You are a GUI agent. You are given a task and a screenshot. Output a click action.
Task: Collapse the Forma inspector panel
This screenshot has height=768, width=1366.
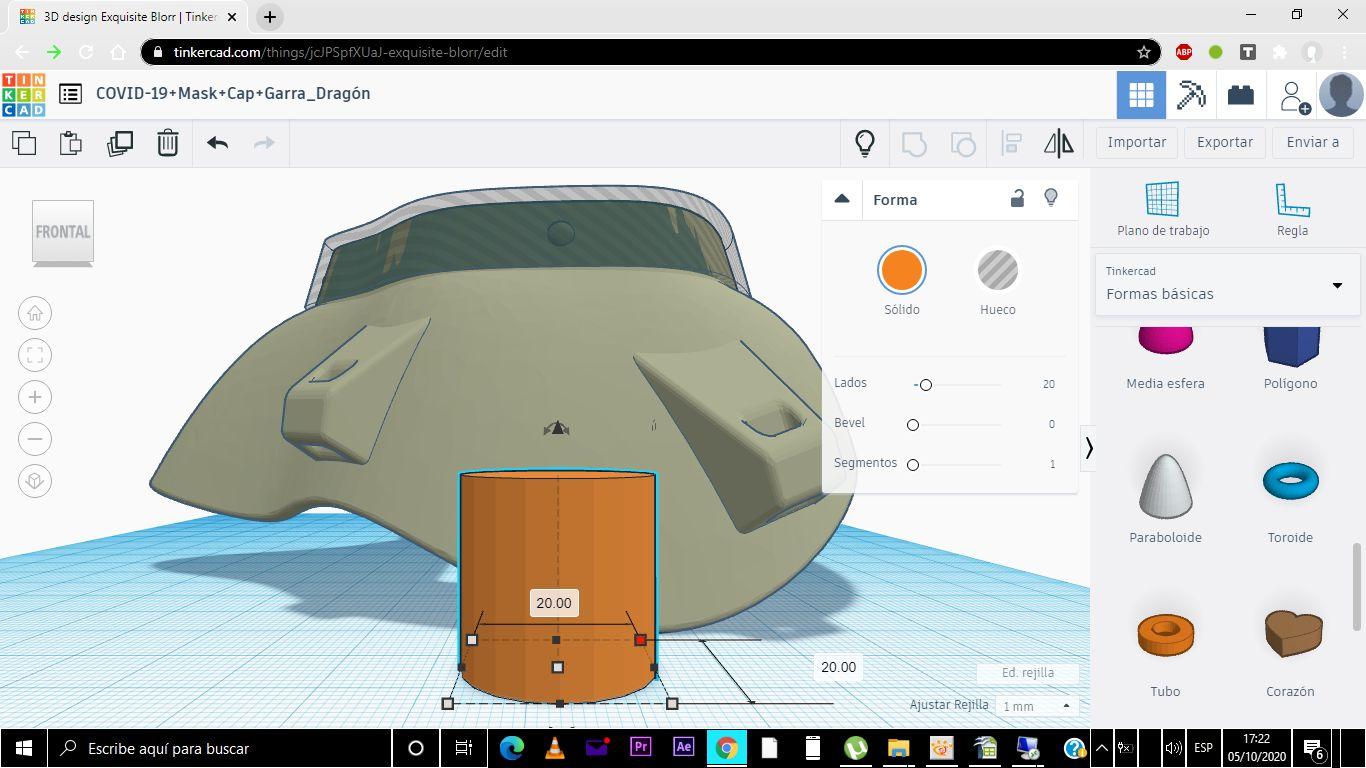click(842, 199)
